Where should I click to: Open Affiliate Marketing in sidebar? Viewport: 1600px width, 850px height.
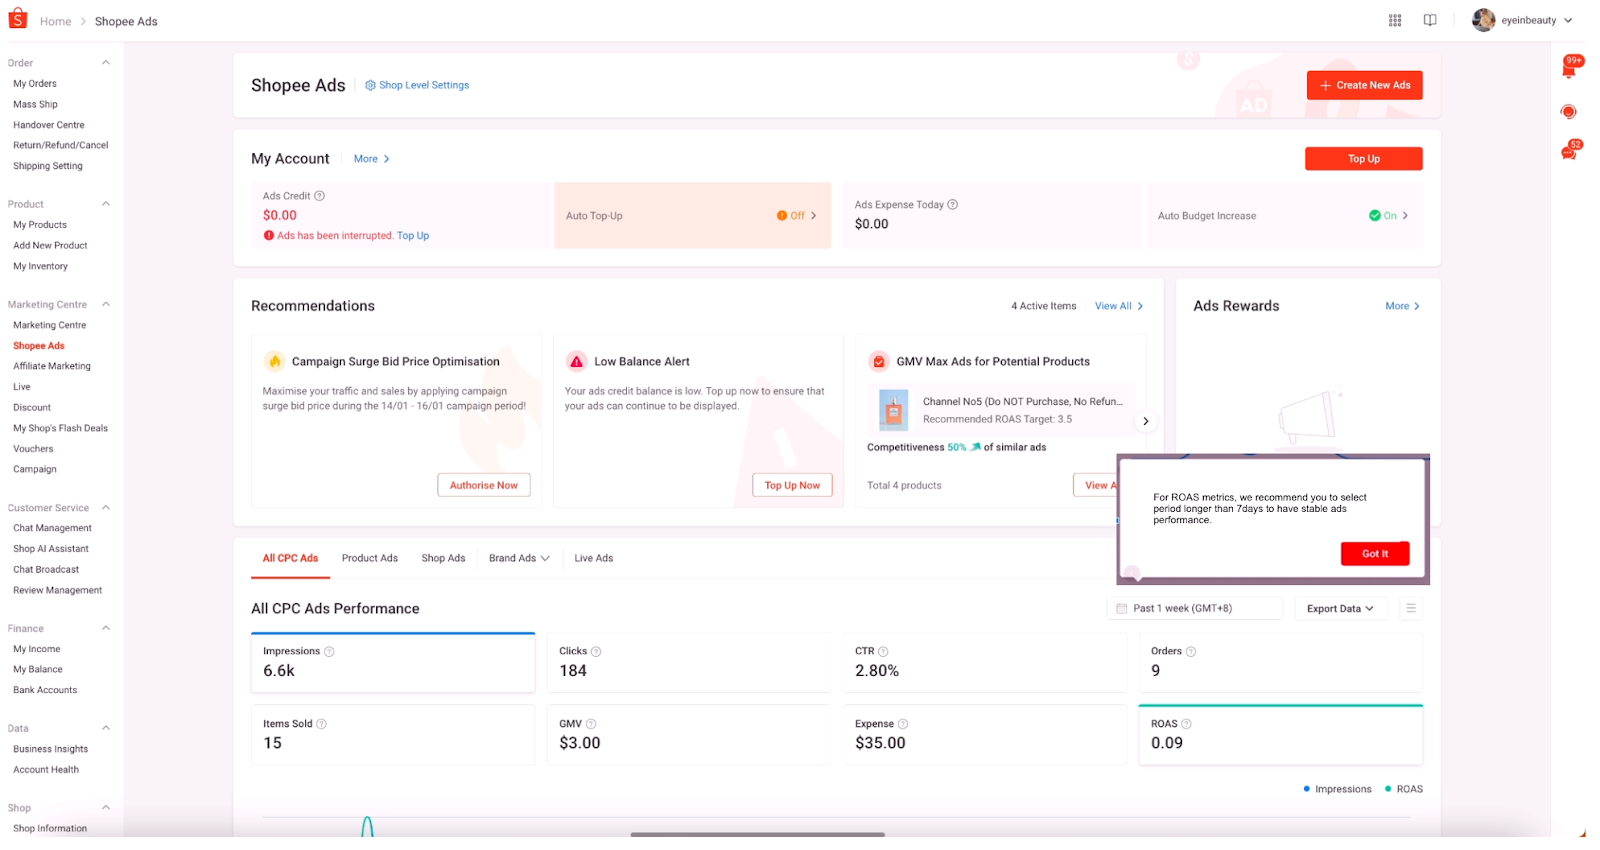[52, 366]
